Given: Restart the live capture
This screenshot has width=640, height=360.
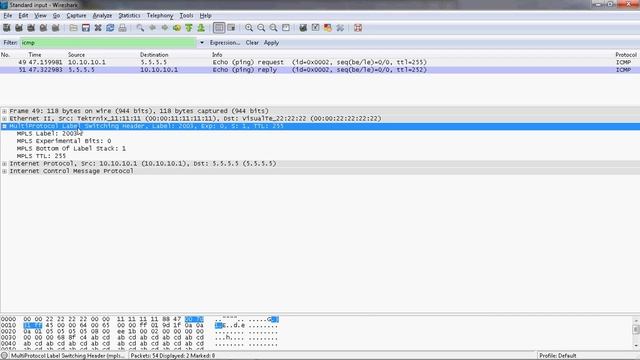Looking at the screenshot, I should (x=56, y=28).
